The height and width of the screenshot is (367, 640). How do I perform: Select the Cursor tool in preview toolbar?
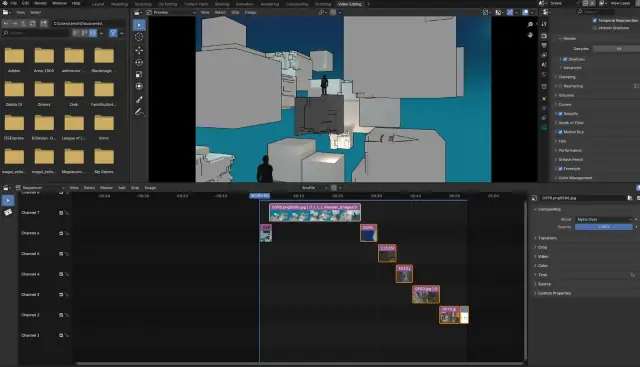click(x=139, y=37)
